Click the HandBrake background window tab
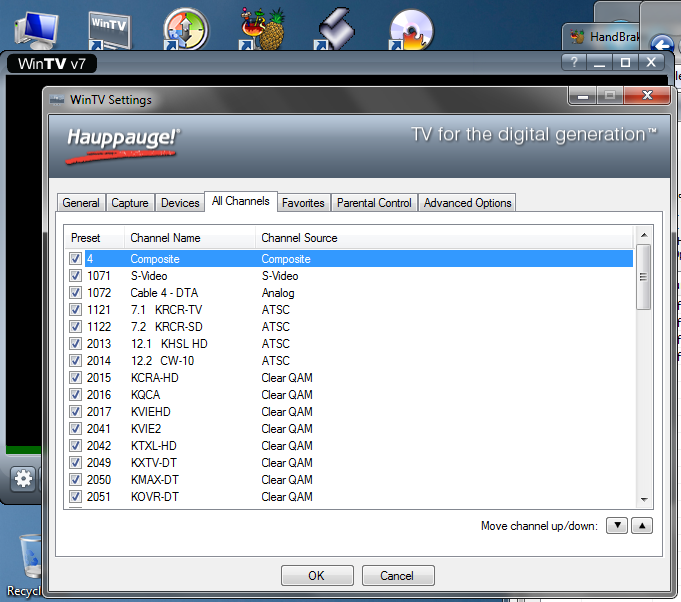The image size is (681, 602). coord(603,37)
